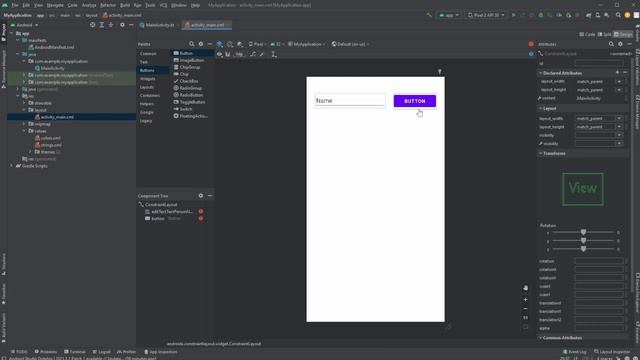Open the Android project view dropdown
640x360 pixels.
click(24, 25)
